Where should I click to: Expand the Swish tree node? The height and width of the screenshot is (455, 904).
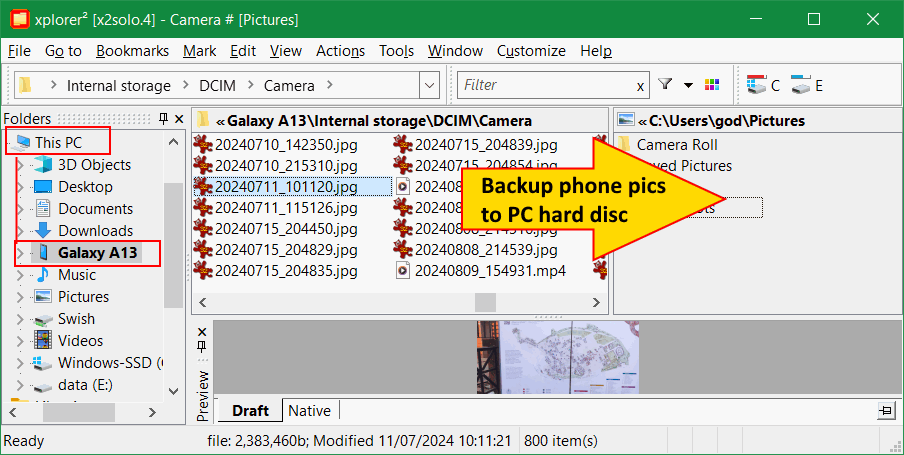(x=20, y=319)
